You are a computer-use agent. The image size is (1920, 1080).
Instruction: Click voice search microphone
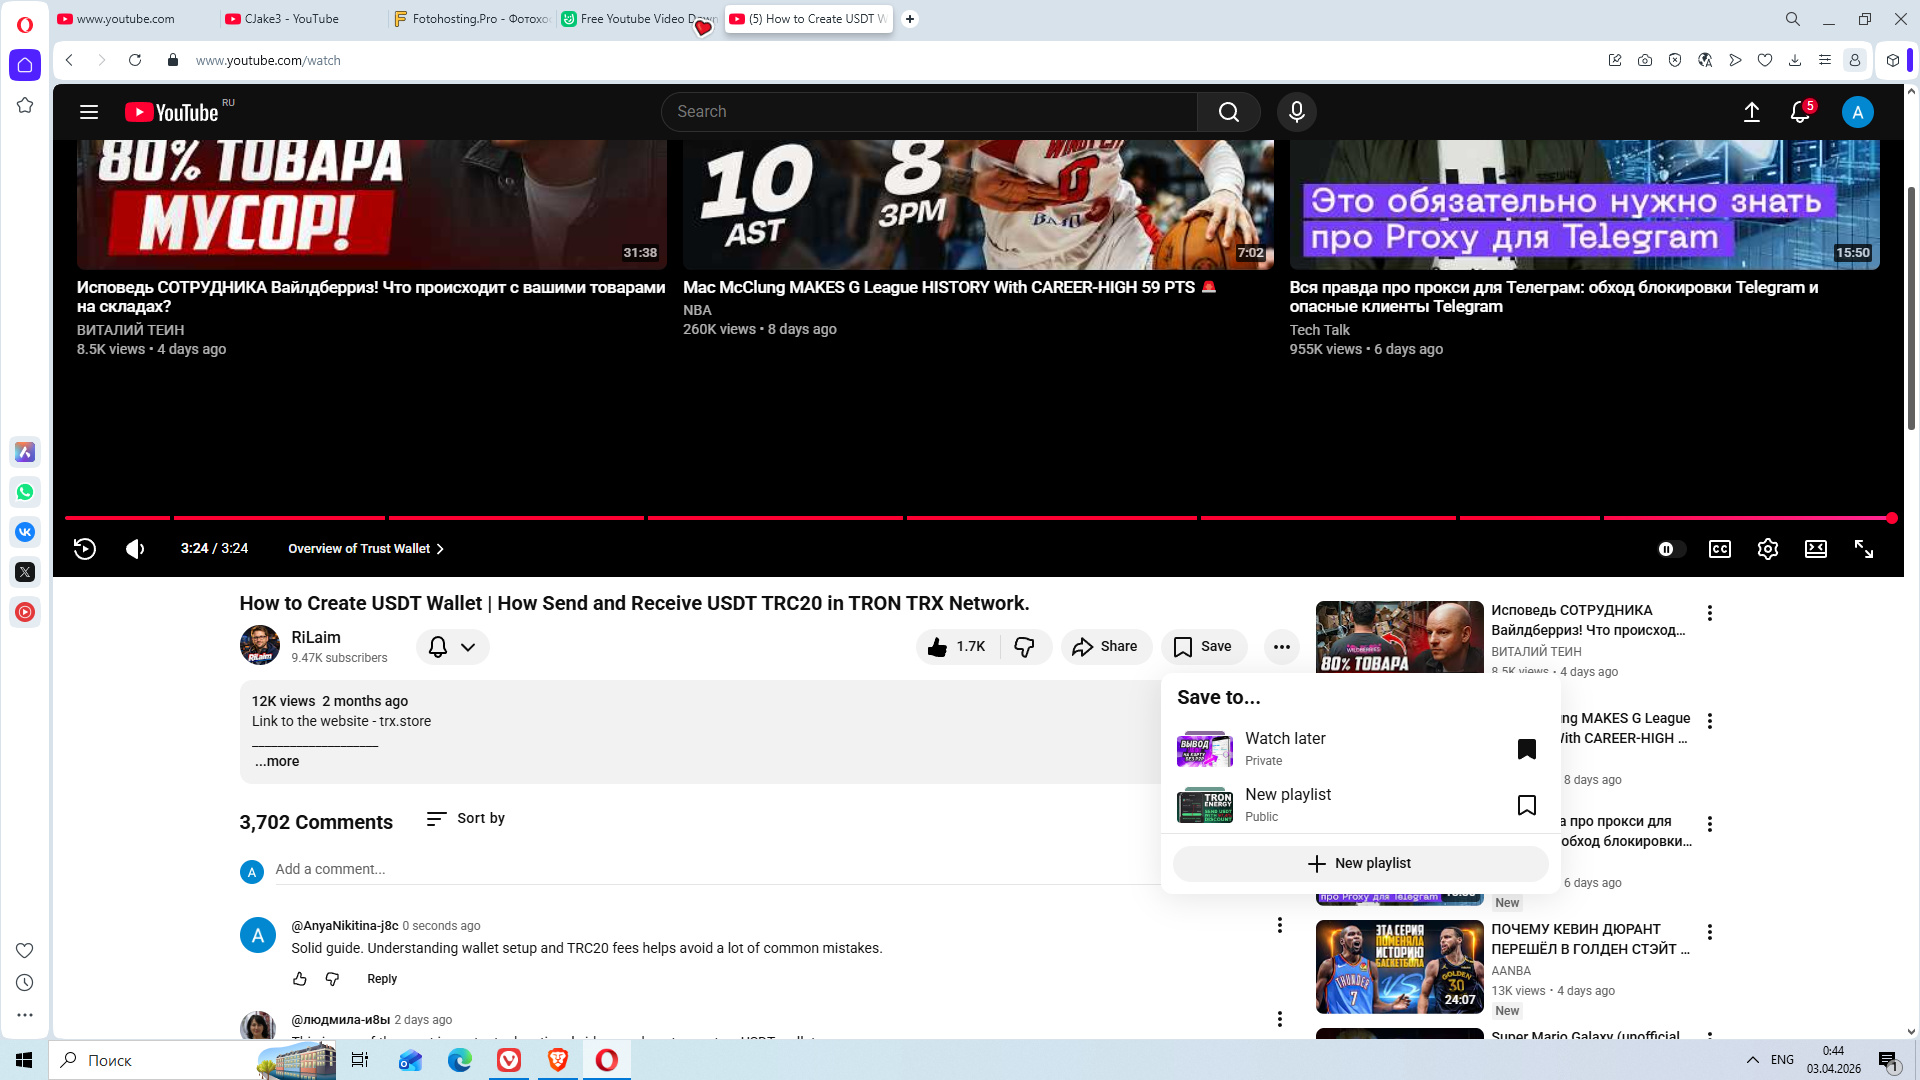coord(1296,112)
